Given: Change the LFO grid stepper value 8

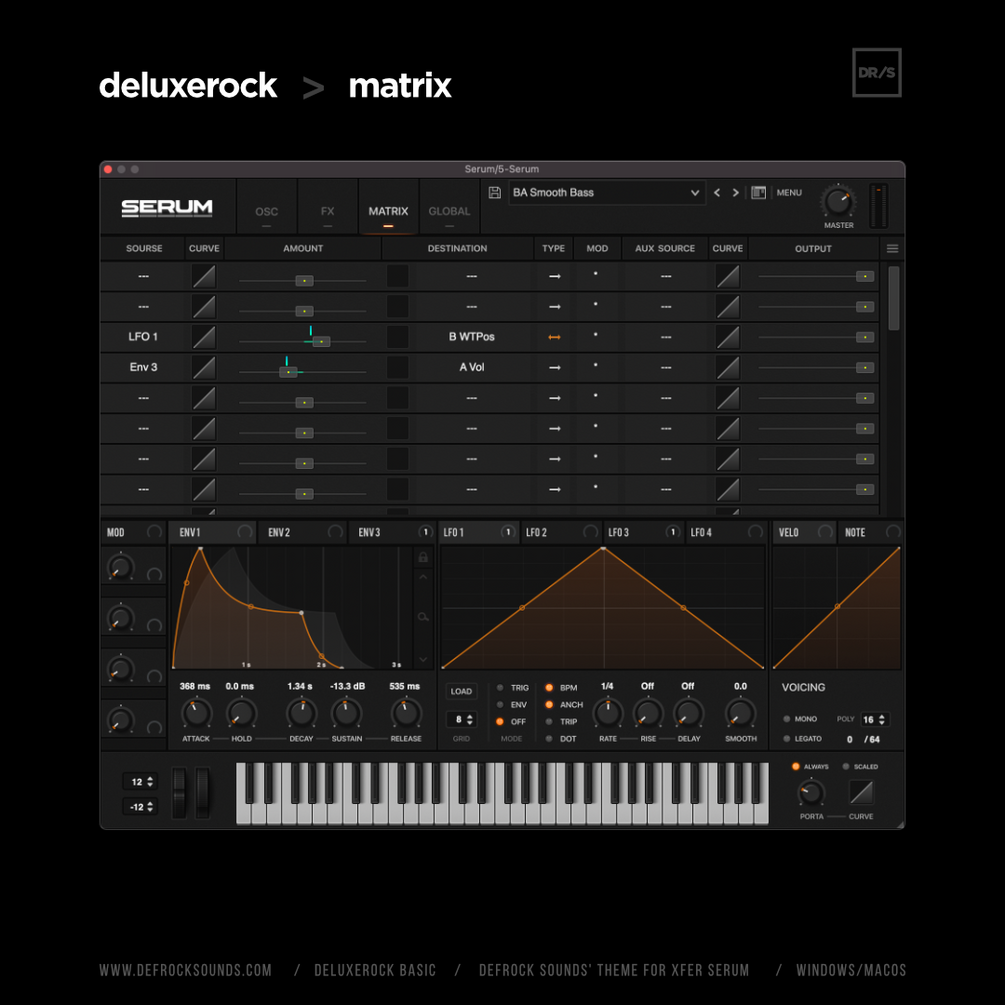Looking at the screenshot, I should 461,719.
